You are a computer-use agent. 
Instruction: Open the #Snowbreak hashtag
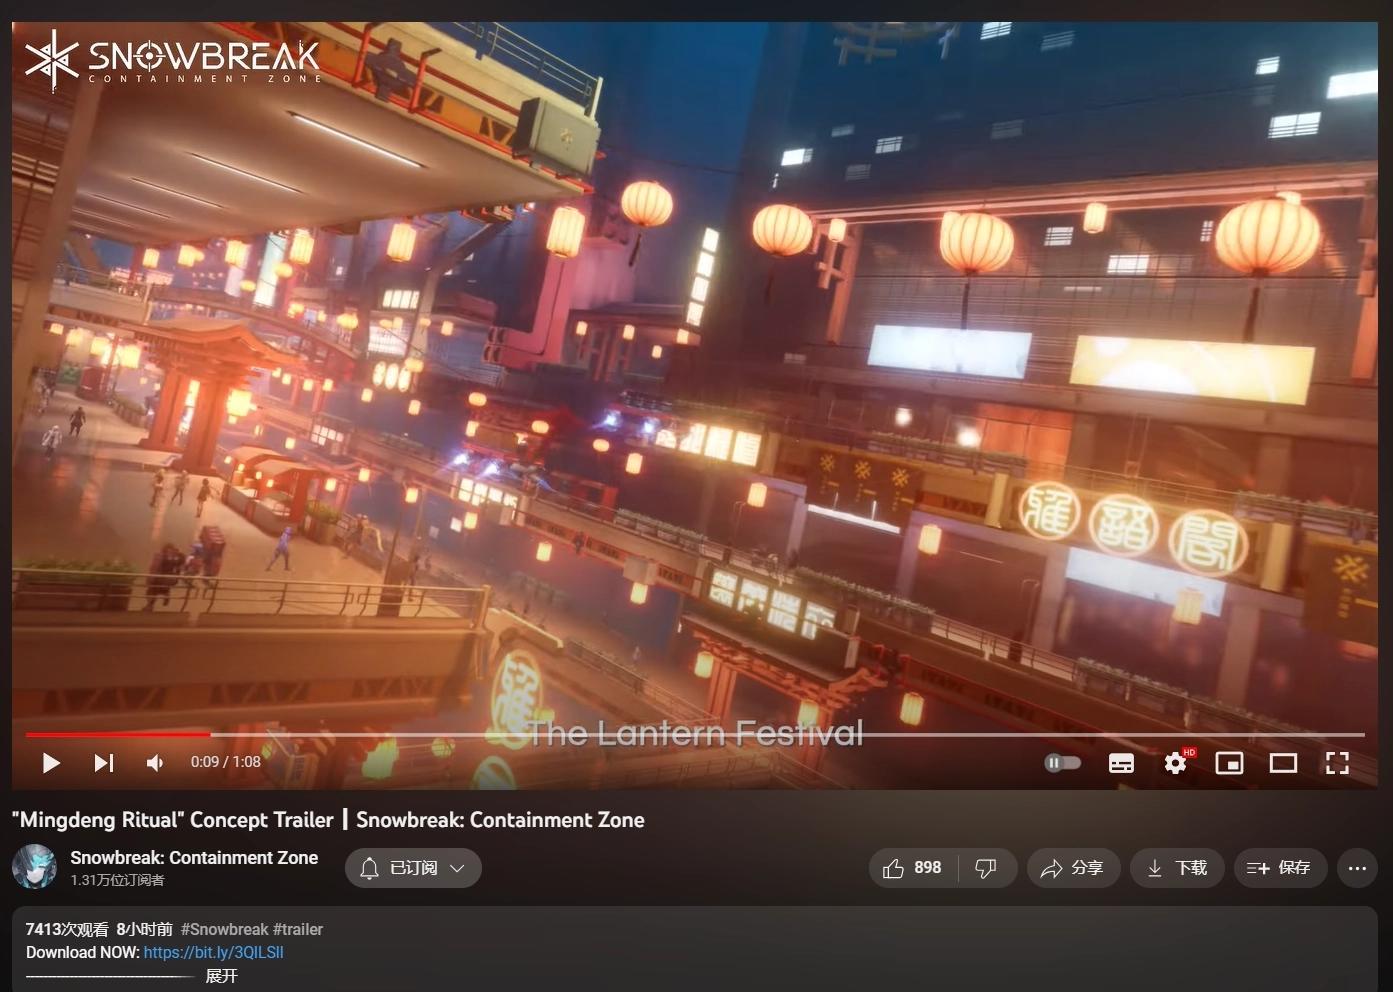coord(224,929)
